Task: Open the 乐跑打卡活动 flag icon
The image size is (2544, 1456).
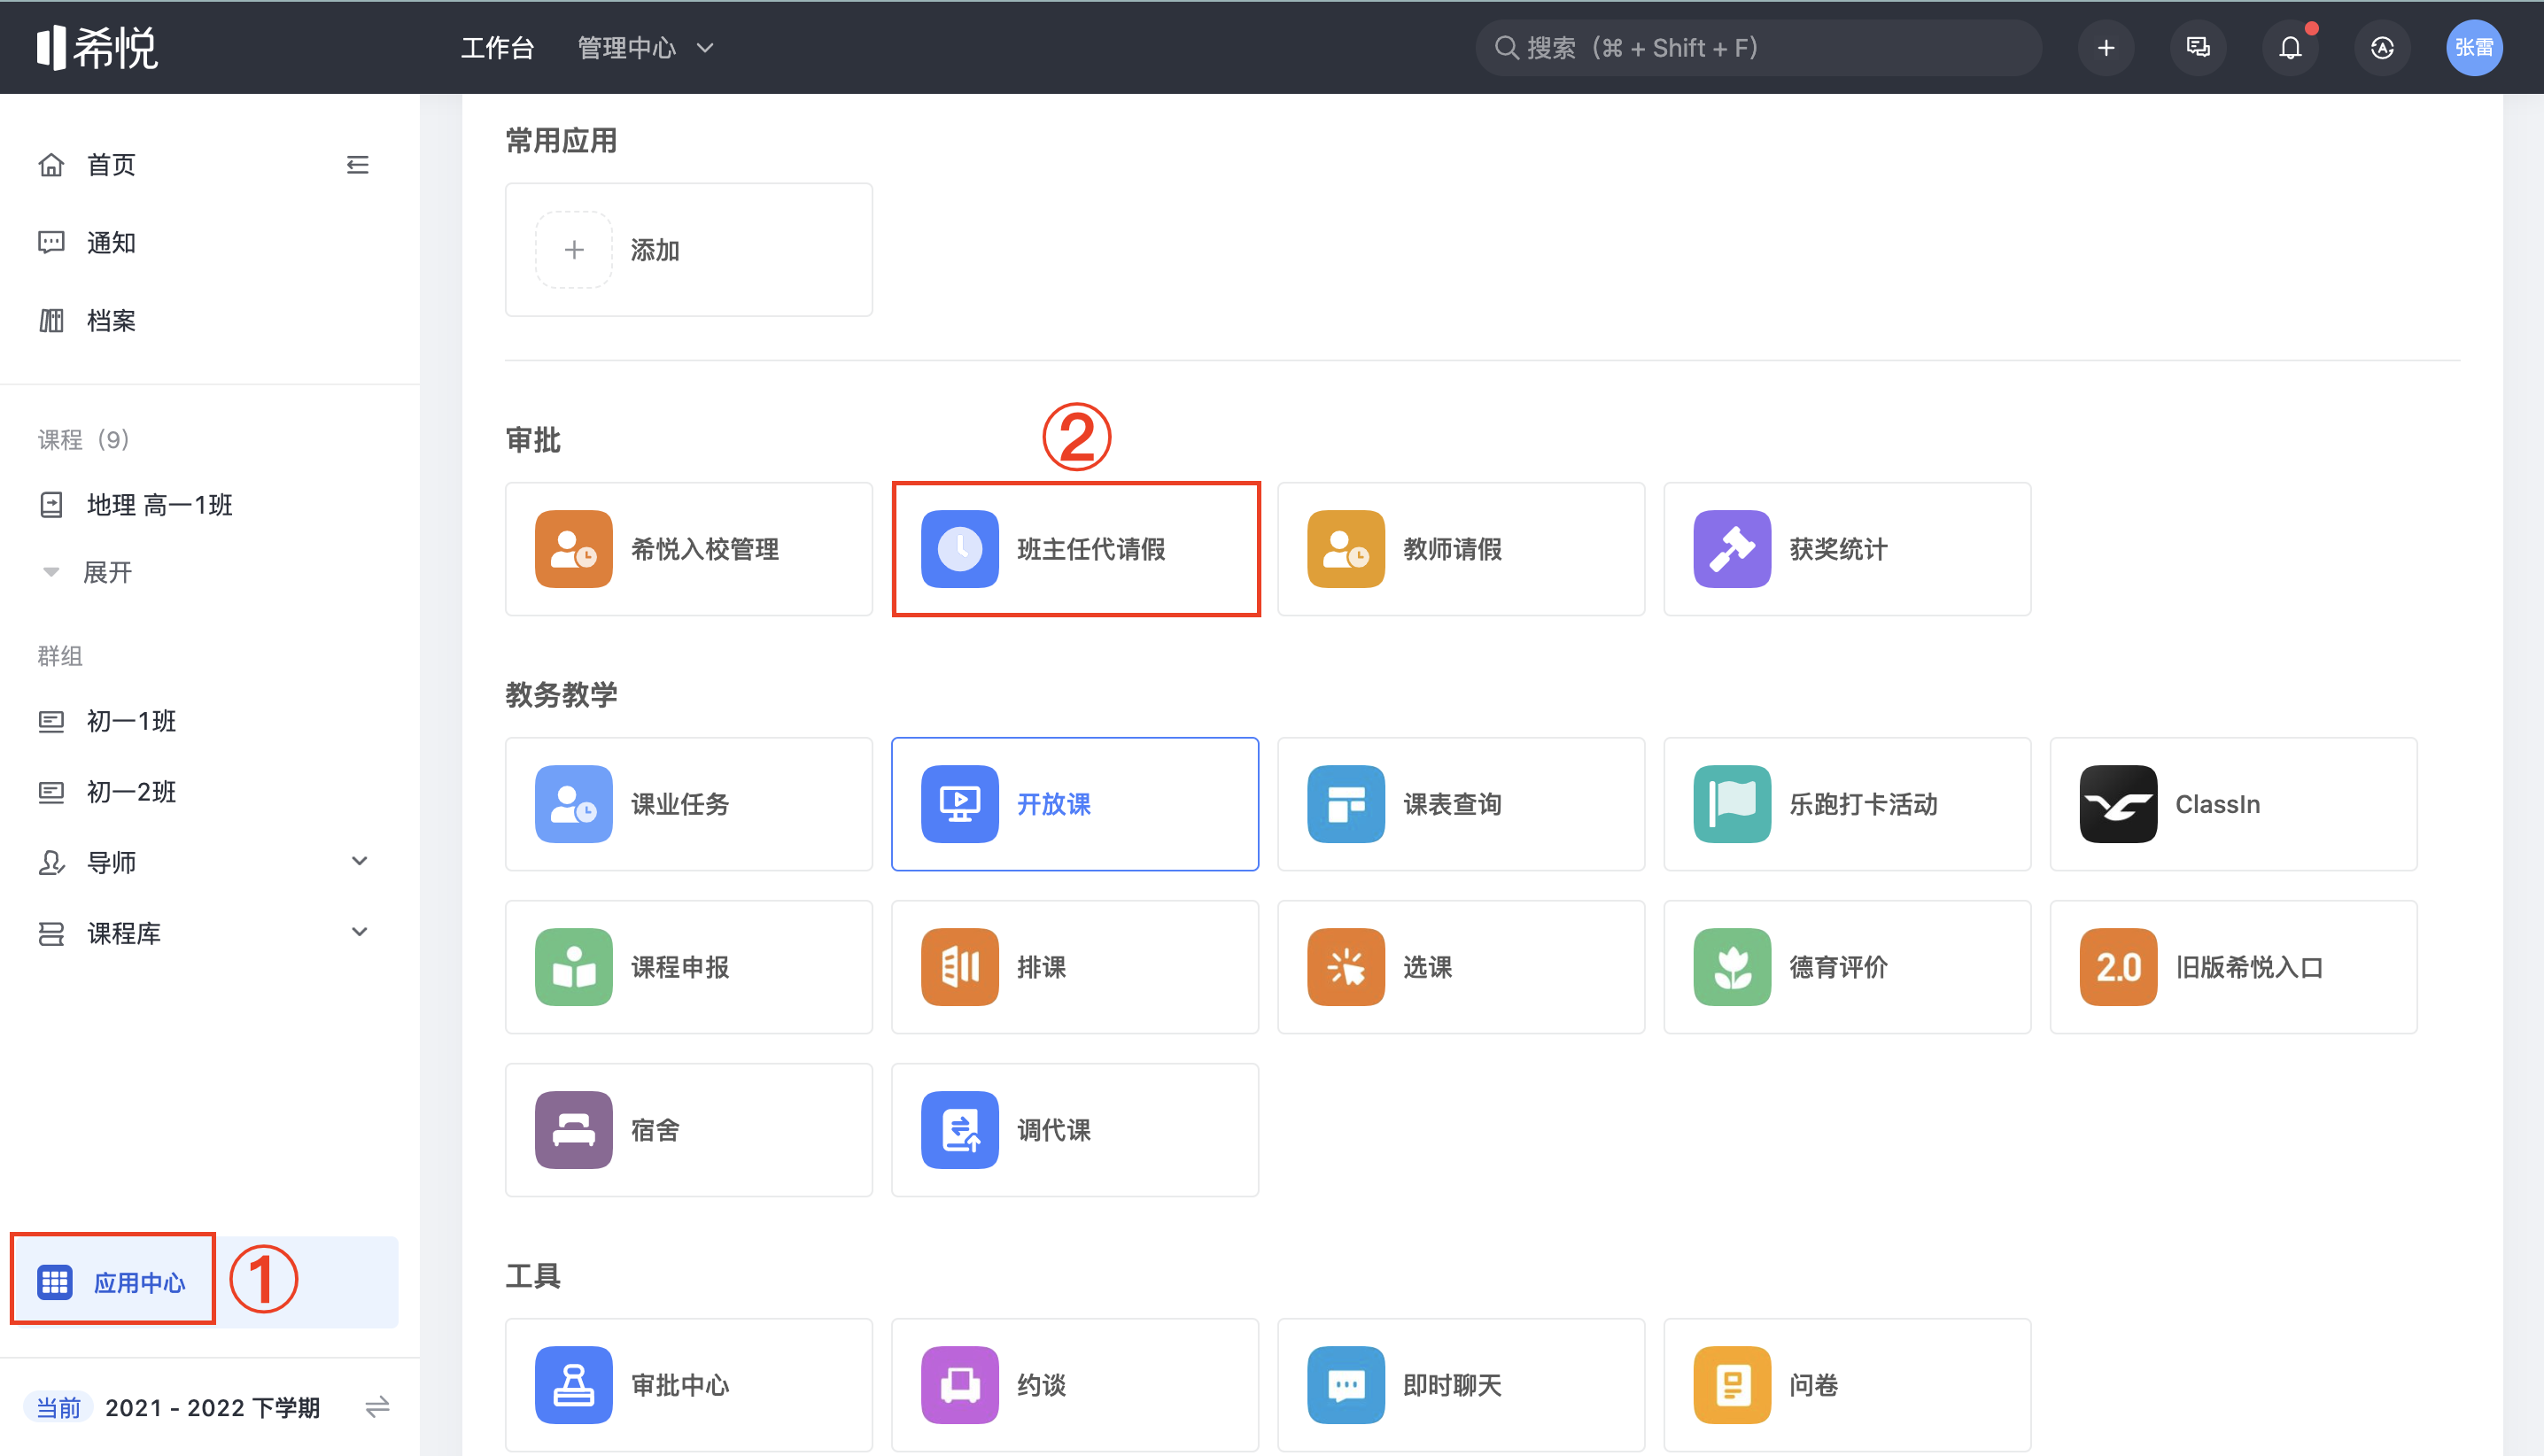Action: tap(1731, 804)
